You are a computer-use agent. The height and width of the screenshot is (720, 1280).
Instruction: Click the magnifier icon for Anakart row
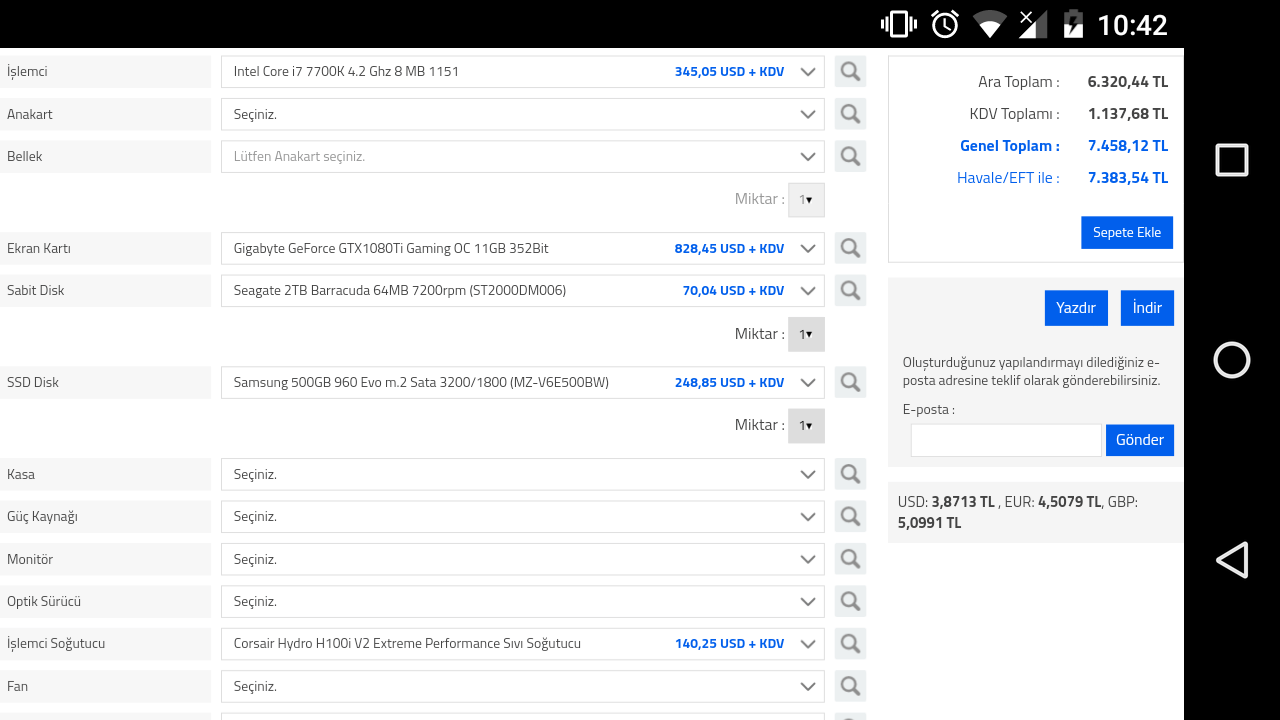click(850, 114)
